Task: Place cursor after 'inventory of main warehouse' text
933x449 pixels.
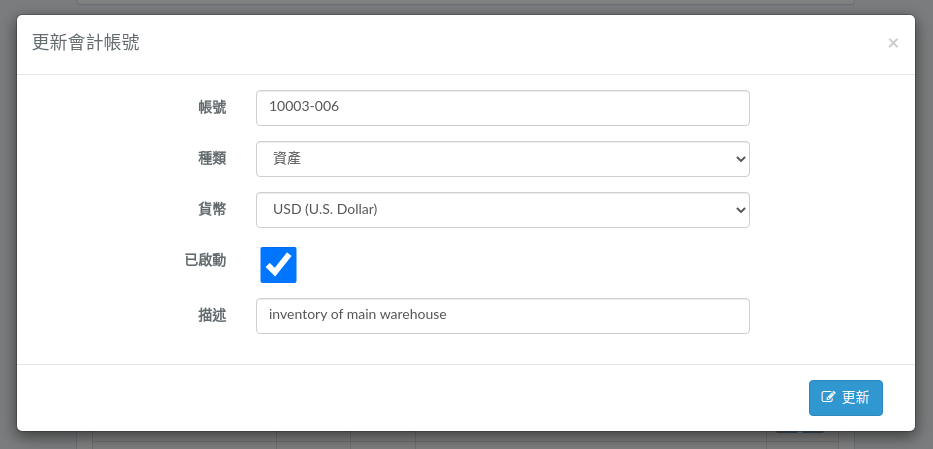Action: click(448, 315)
